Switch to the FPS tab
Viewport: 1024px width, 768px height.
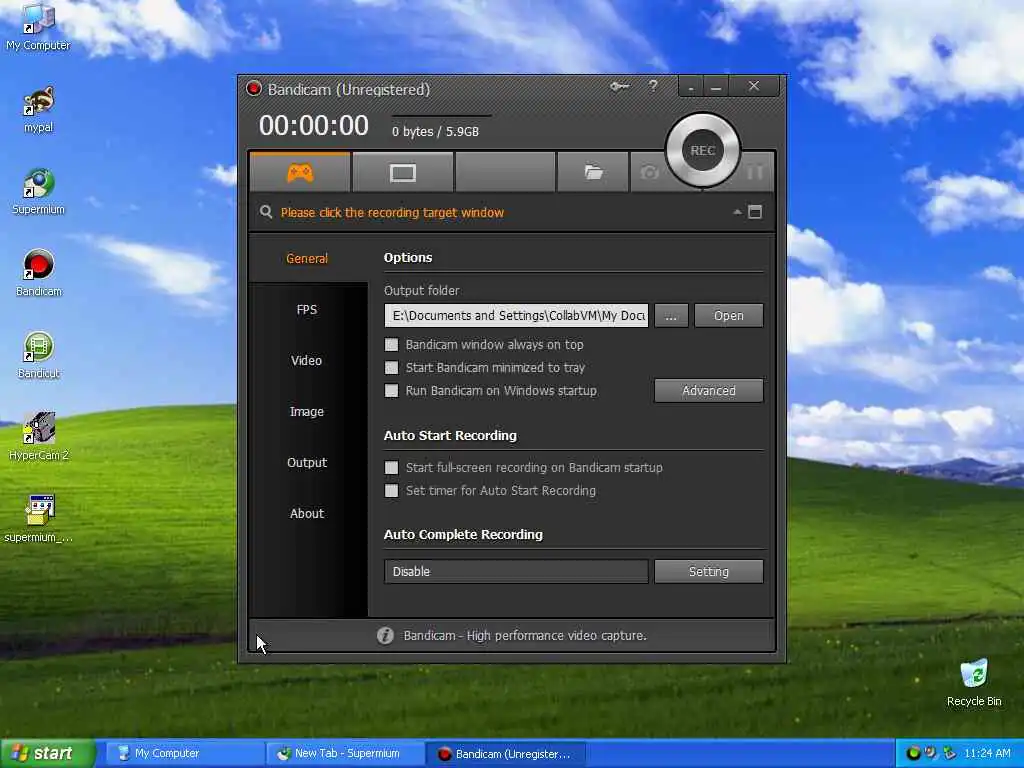(307, 310)
